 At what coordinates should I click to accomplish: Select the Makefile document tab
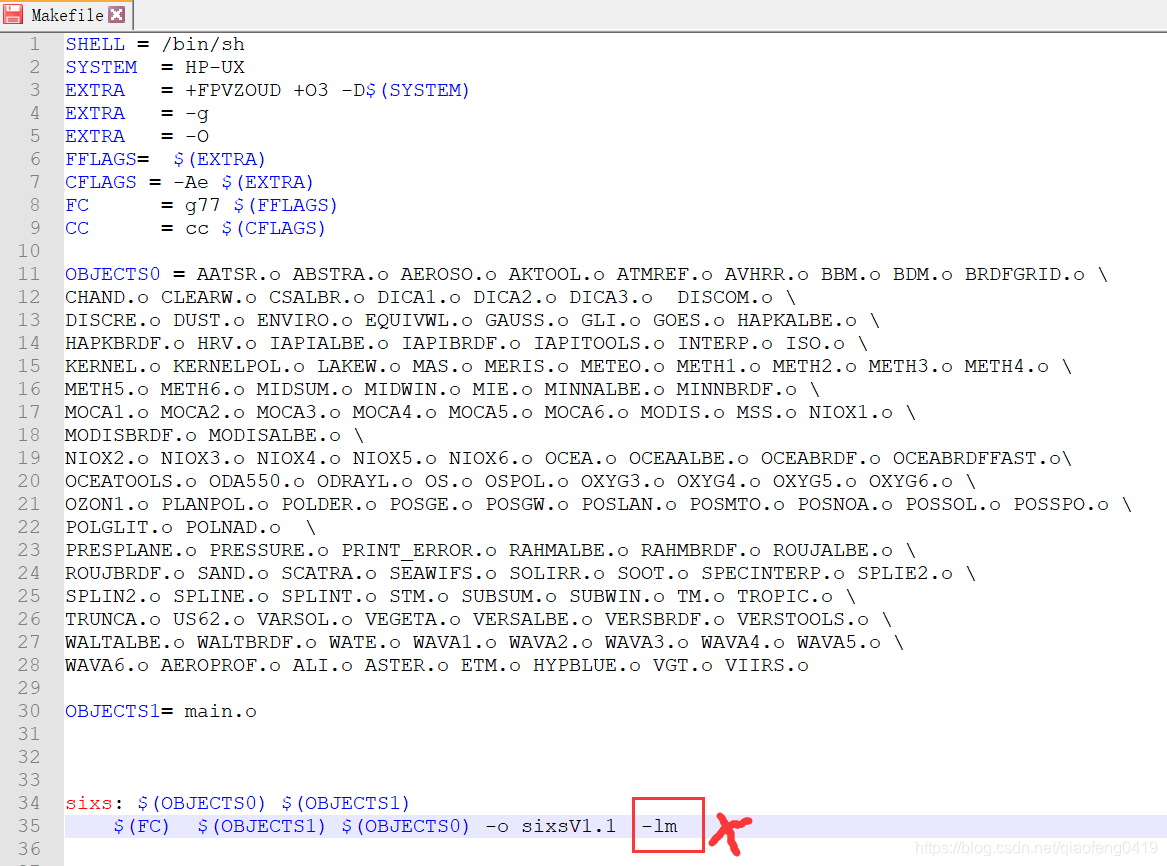(65, 15)
